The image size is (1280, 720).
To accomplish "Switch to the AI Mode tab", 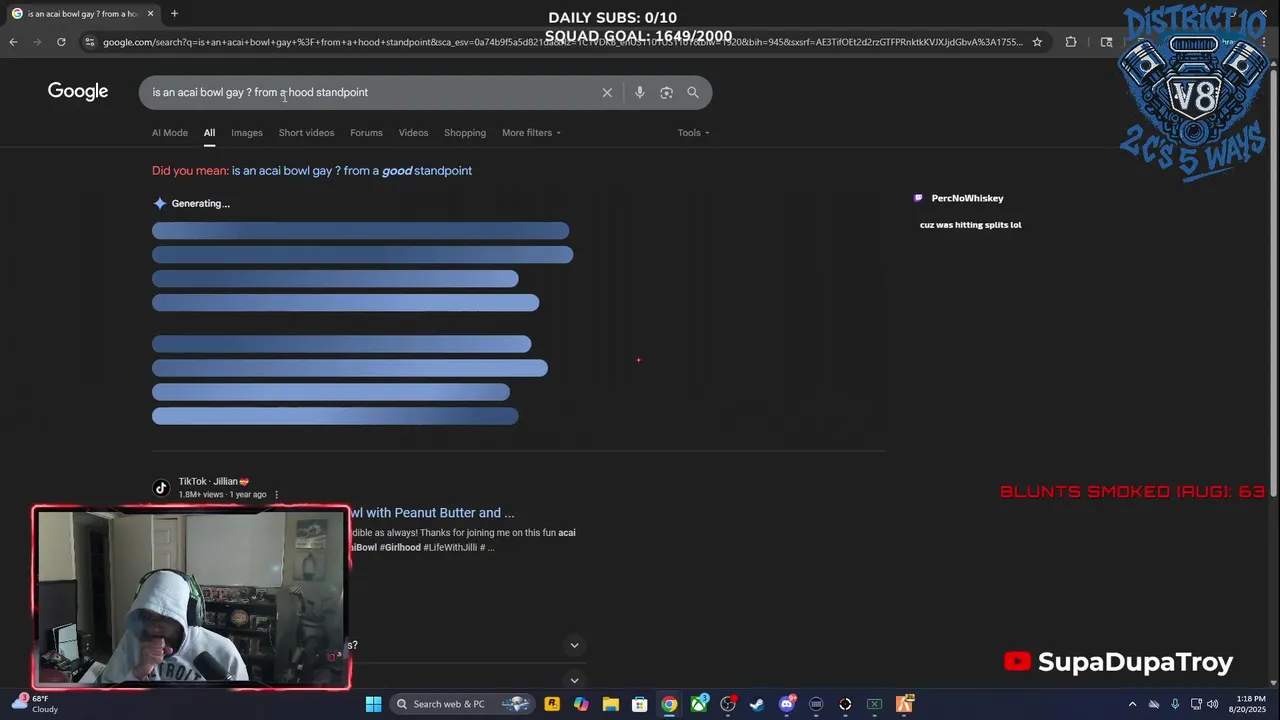I will coord(170,132).
